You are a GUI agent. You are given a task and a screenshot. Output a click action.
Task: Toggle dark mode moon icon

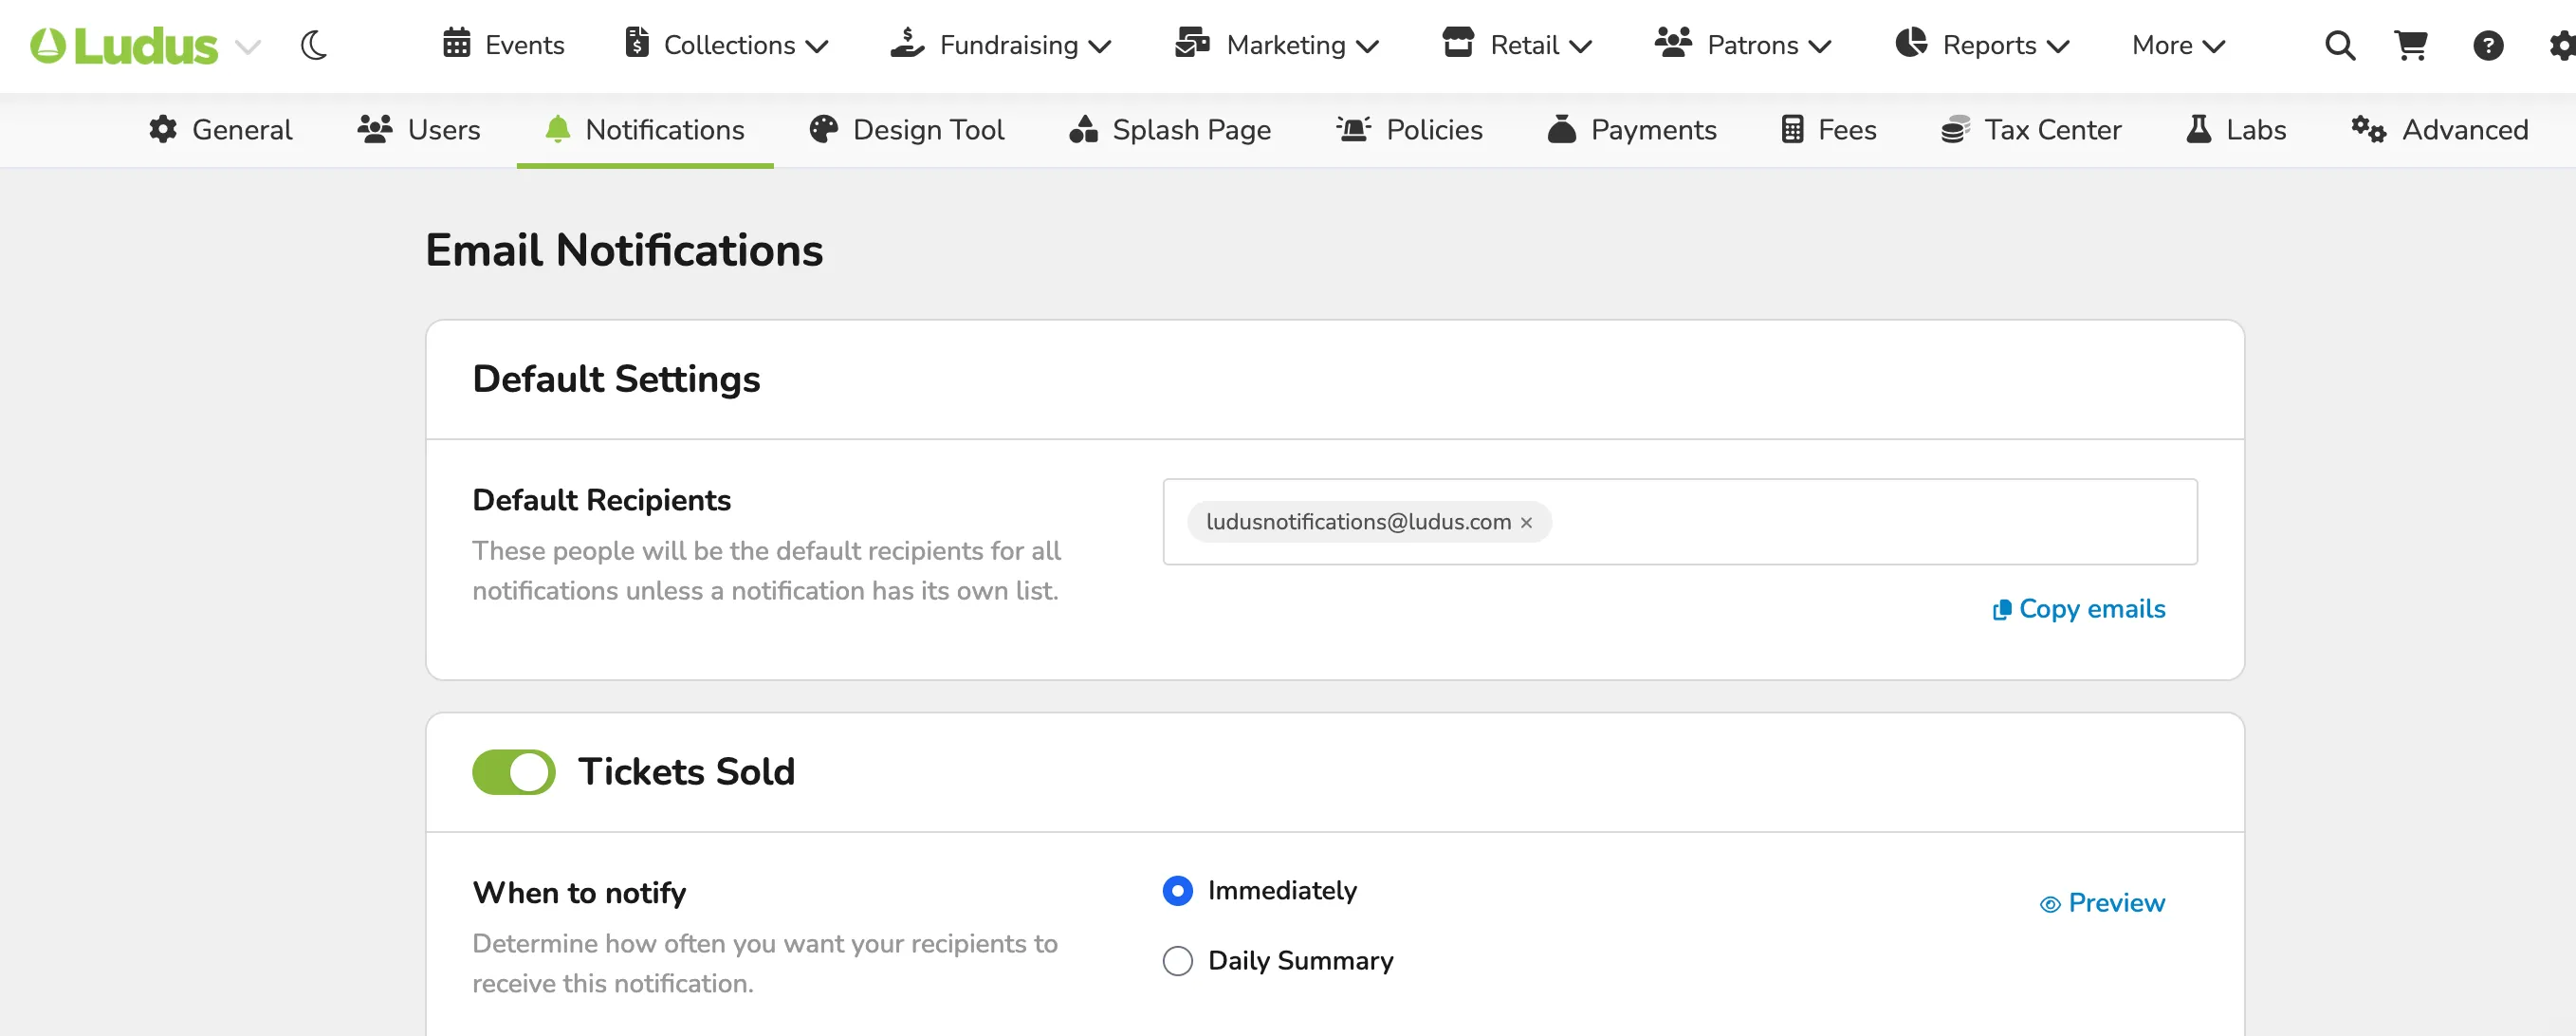click(x=314, y=45)
